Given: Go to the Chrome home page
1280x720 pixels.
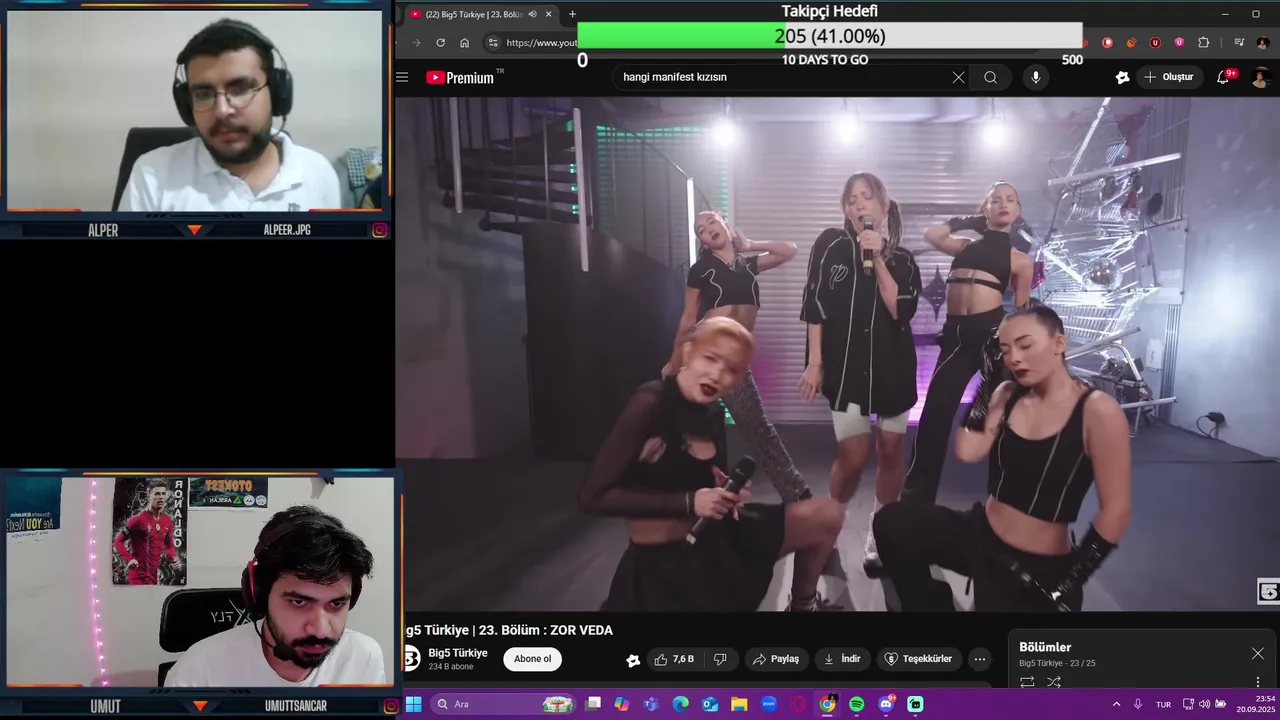Looking at the screenshot, I should (464, 43).
